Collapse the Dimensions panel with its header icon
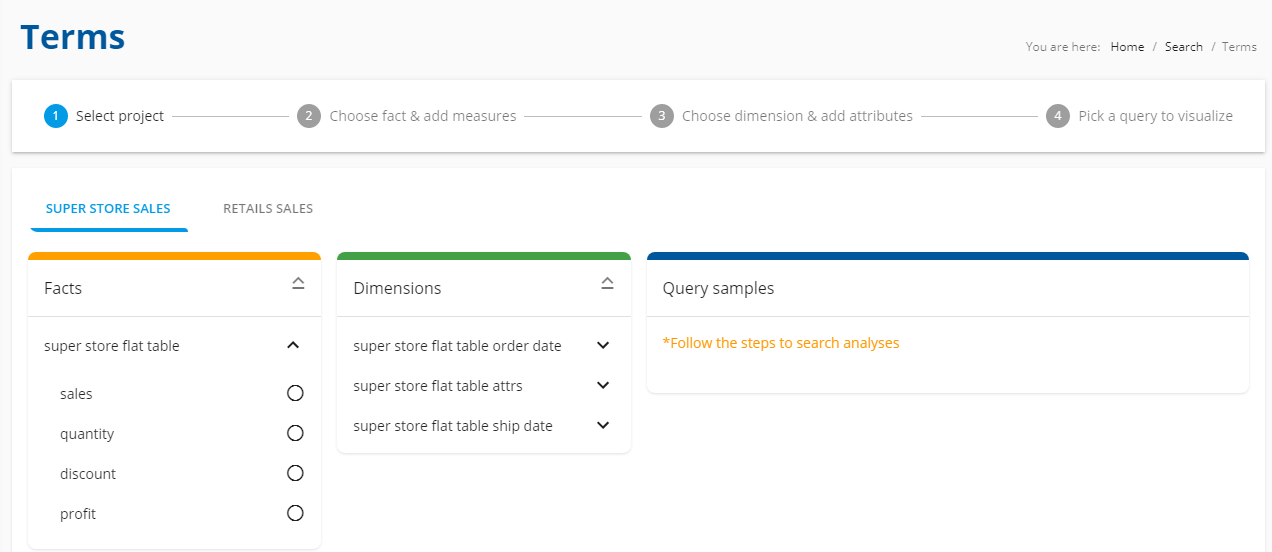The image size is (1272, 552). click(607, 284)
